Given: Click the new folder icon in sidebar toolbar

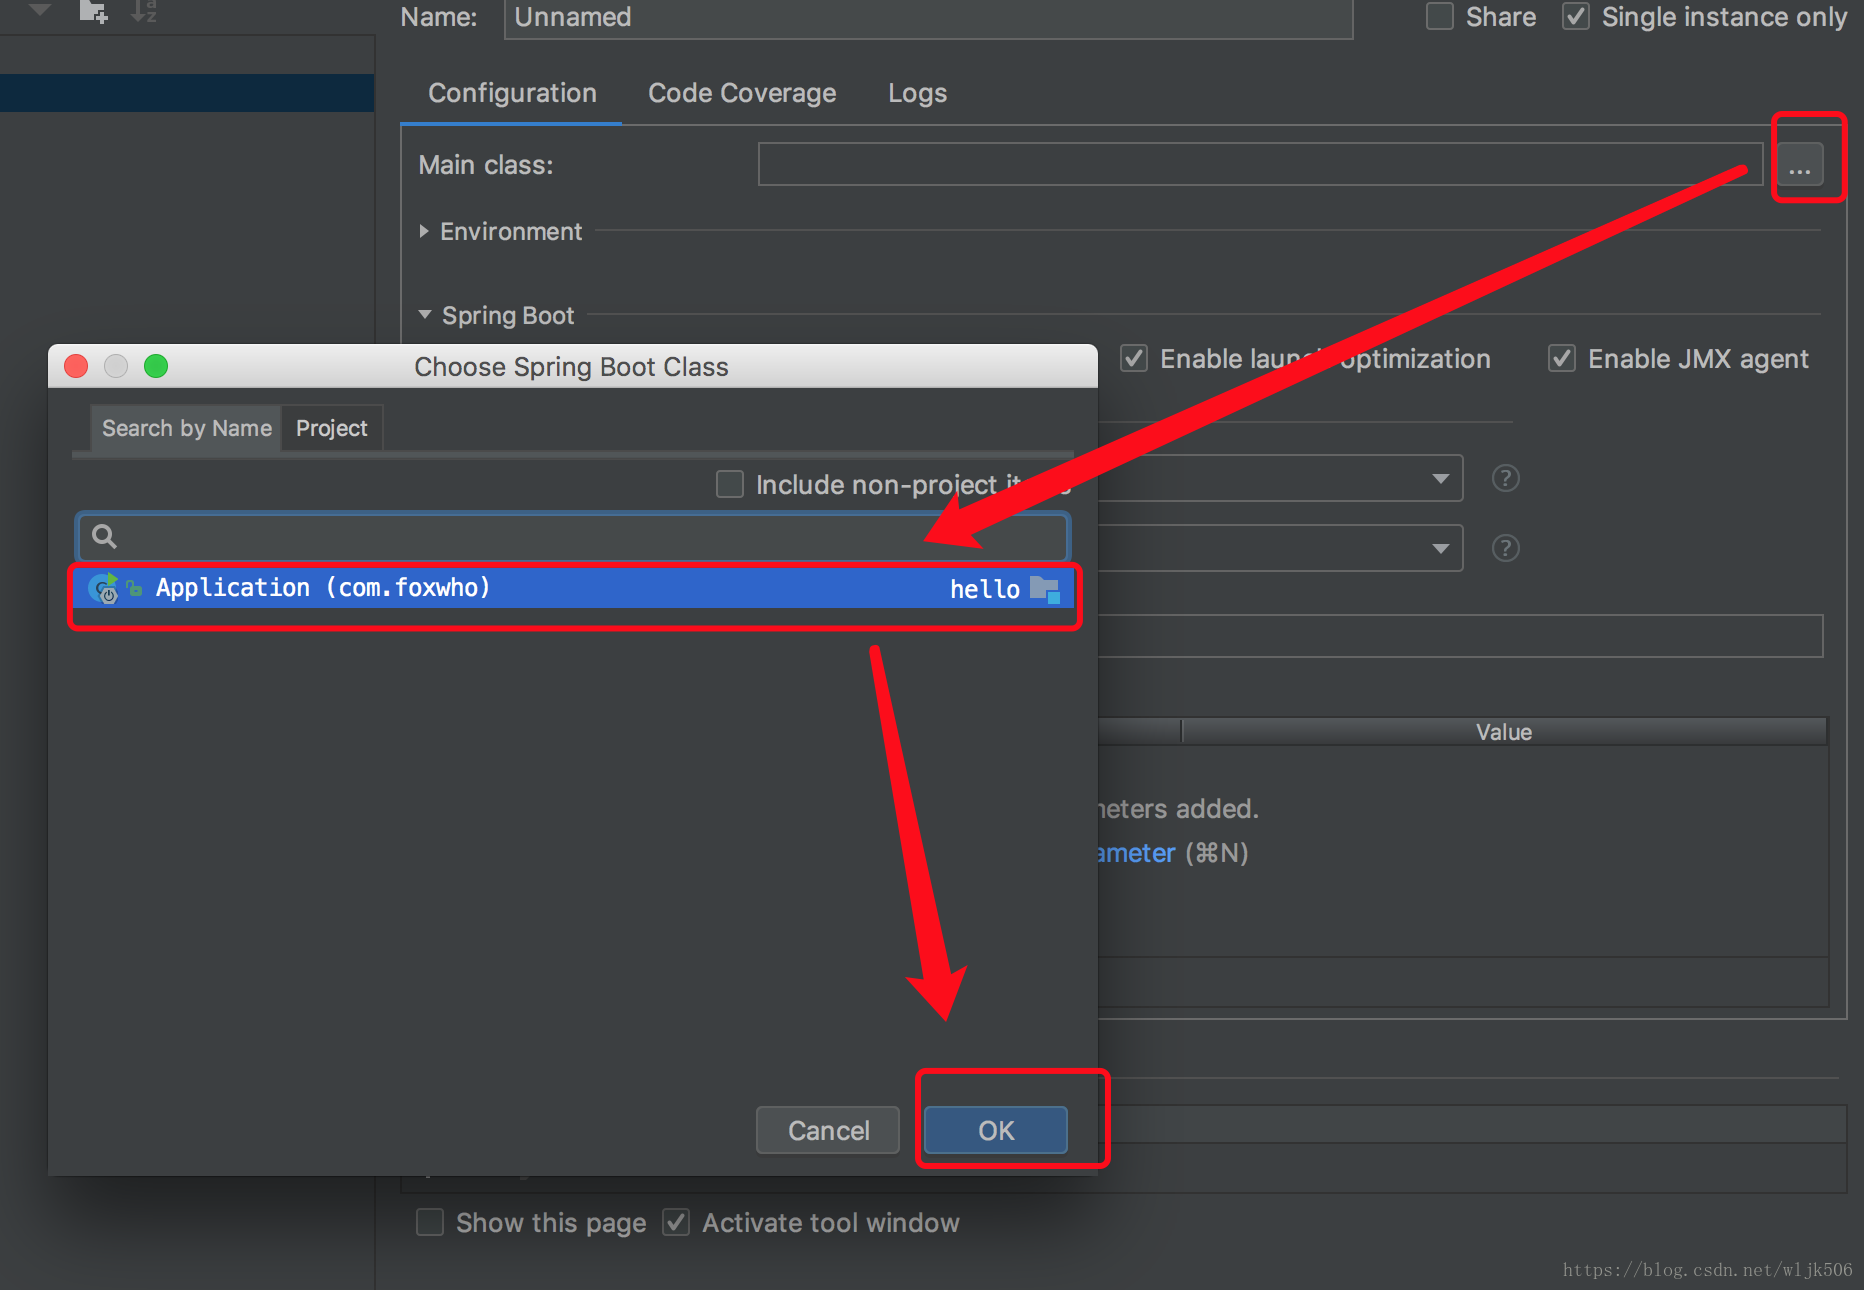Looking at the screenshot, I should tap(93, 11).
